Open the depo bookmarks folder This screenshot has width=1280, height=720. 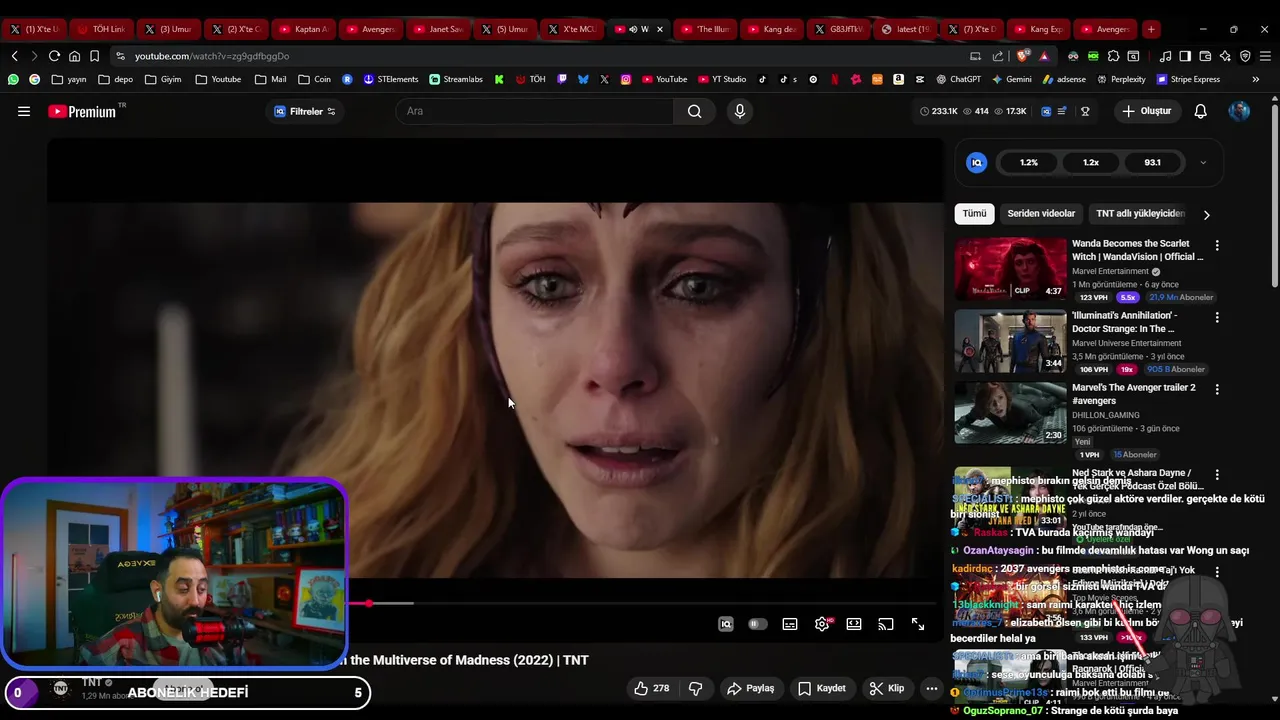click(x=115, y=79)
